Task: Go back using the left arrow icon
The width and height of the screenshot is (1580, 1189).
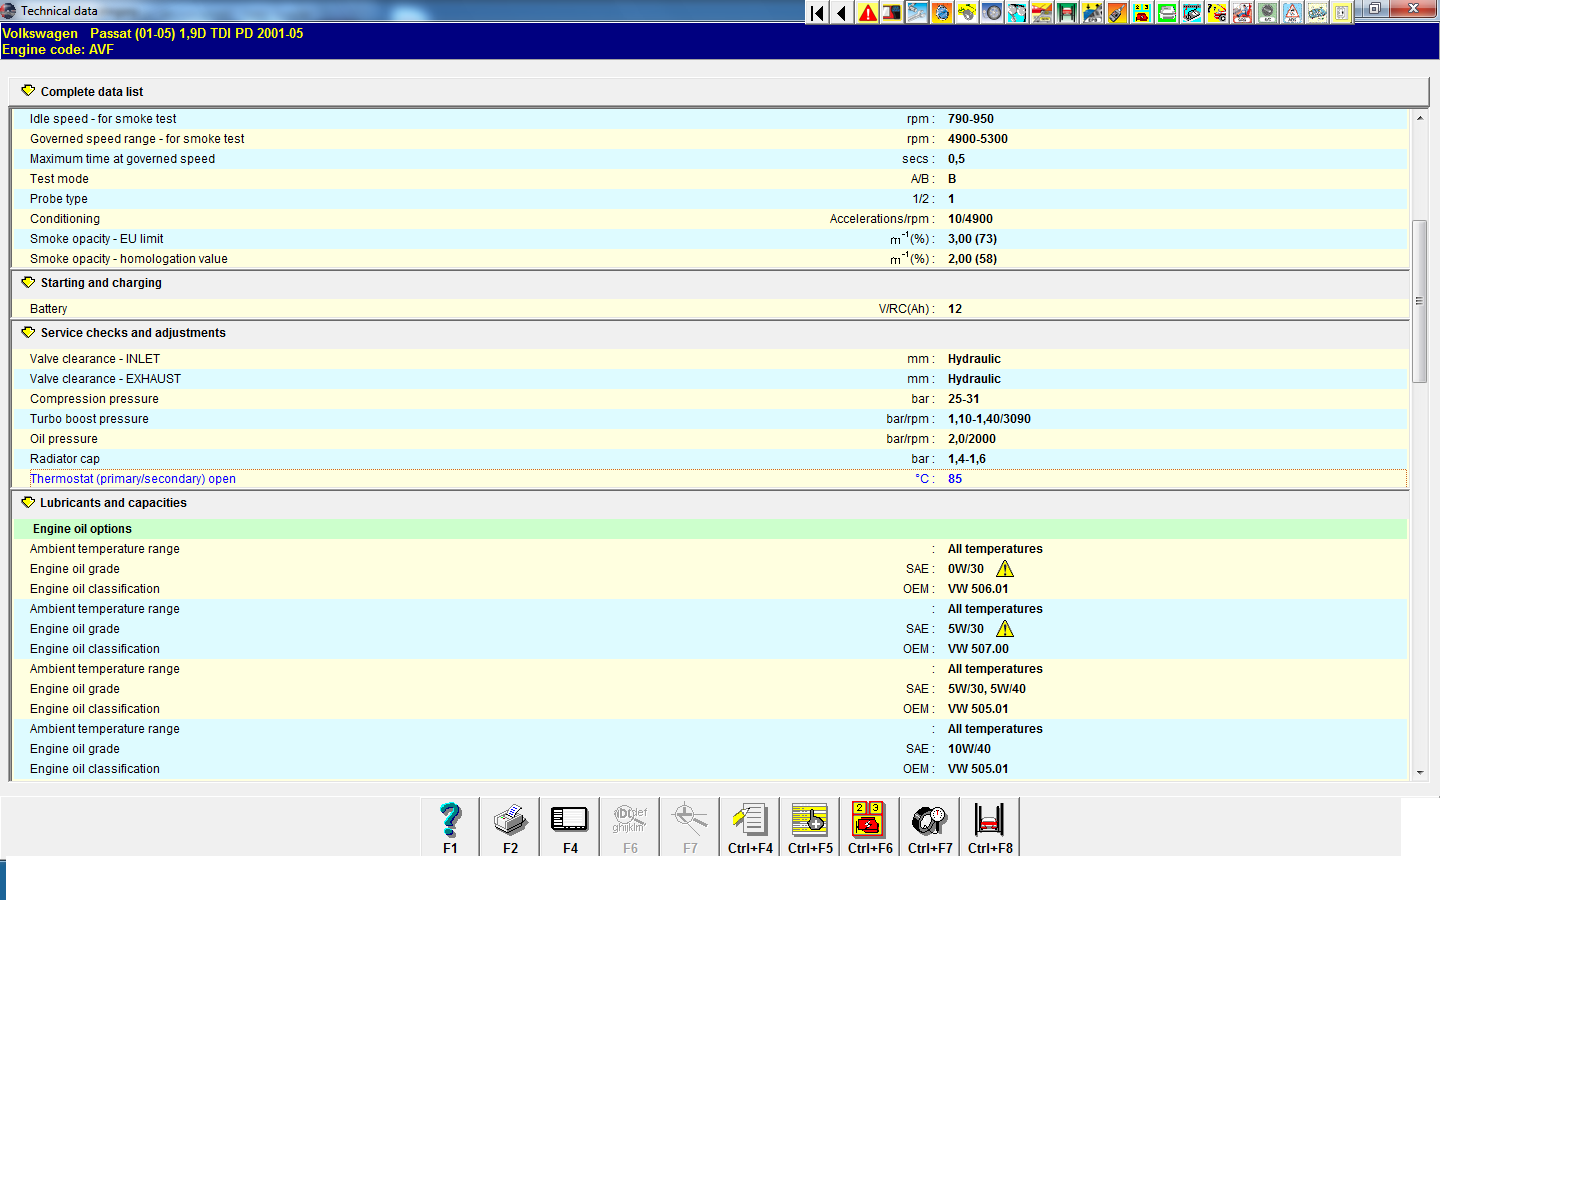Action: [842, 12]
